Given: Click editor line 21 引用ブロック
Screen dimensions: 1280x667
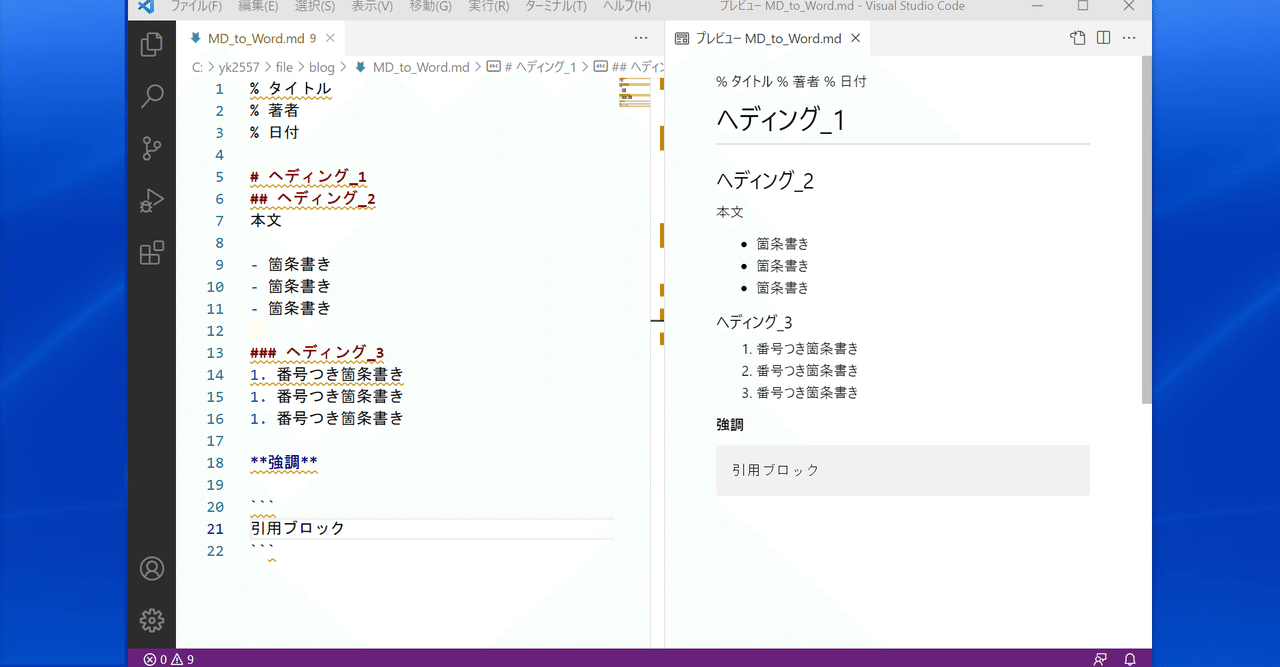Looking at the screenshot, I should point(298,529).
